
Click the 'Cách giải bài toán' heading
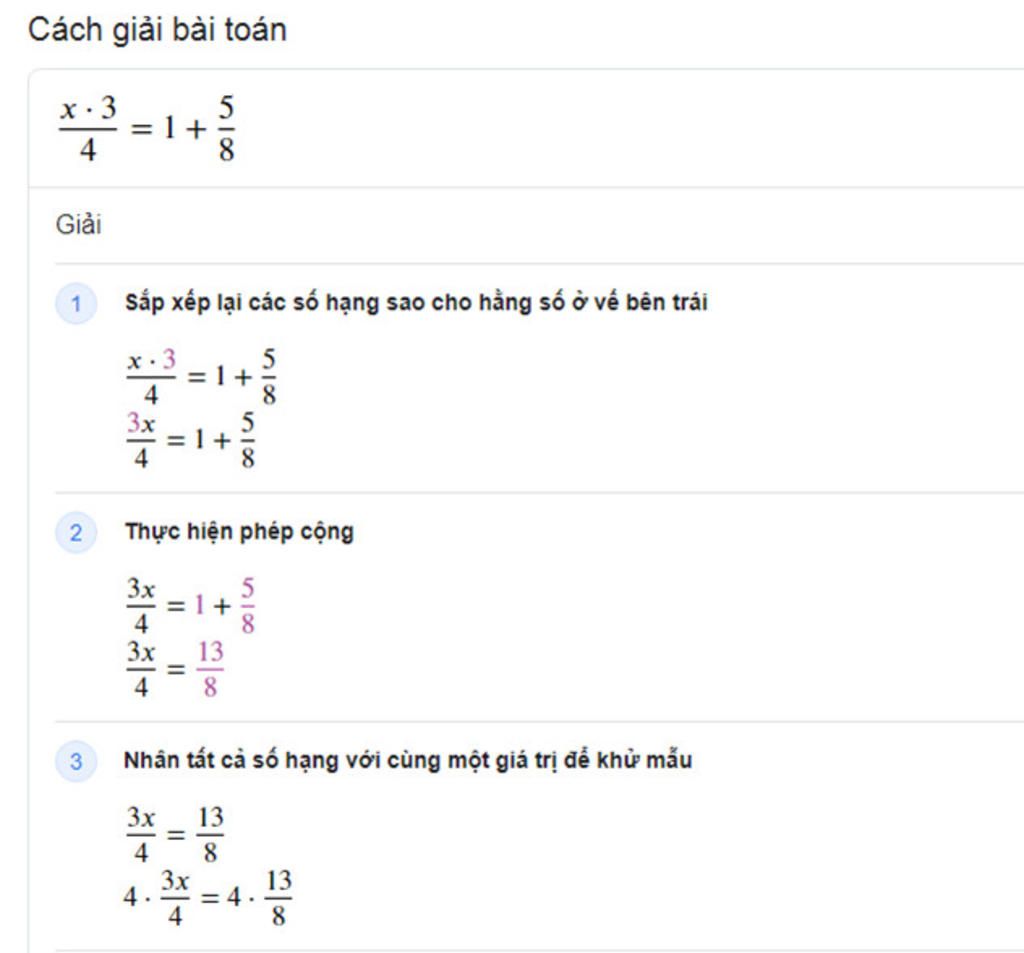(x=157, y=30)
